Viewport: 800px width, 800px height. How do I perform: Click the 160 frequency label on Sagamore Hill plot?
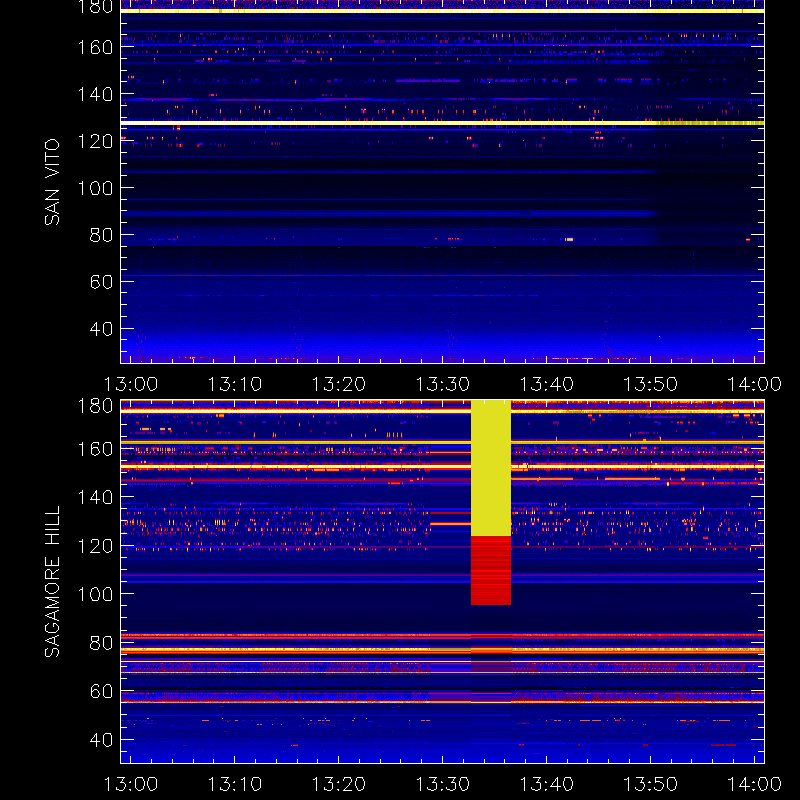pyautogui.click(x=95, y=449)
